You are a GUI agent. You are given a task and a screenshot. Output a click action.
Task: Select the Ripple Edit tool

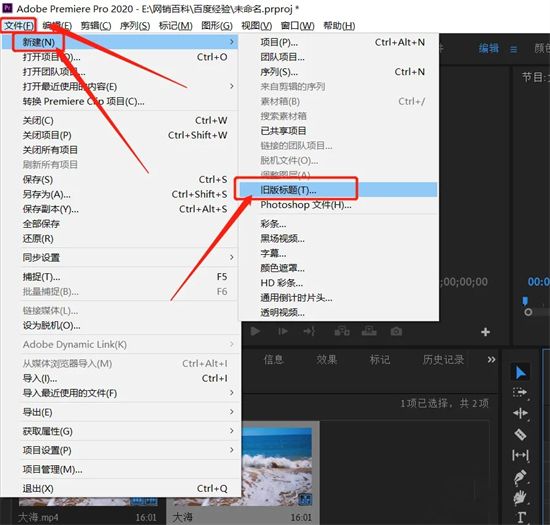point(521,414)
